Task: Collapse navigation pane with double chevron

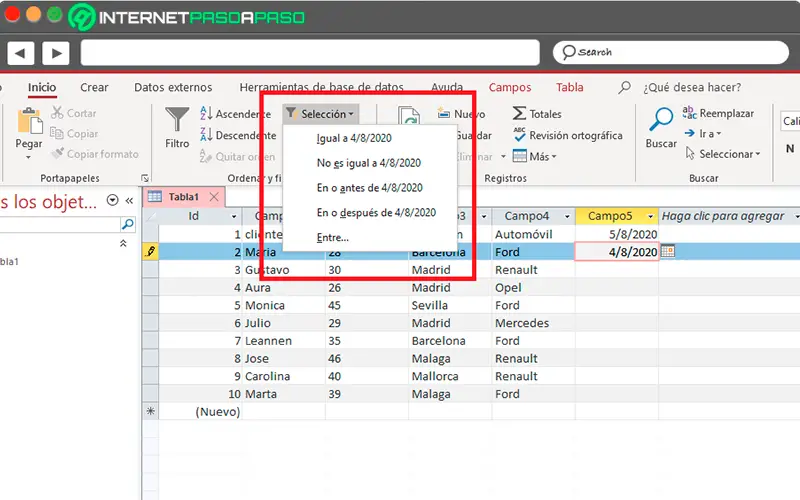Action: 129,201
